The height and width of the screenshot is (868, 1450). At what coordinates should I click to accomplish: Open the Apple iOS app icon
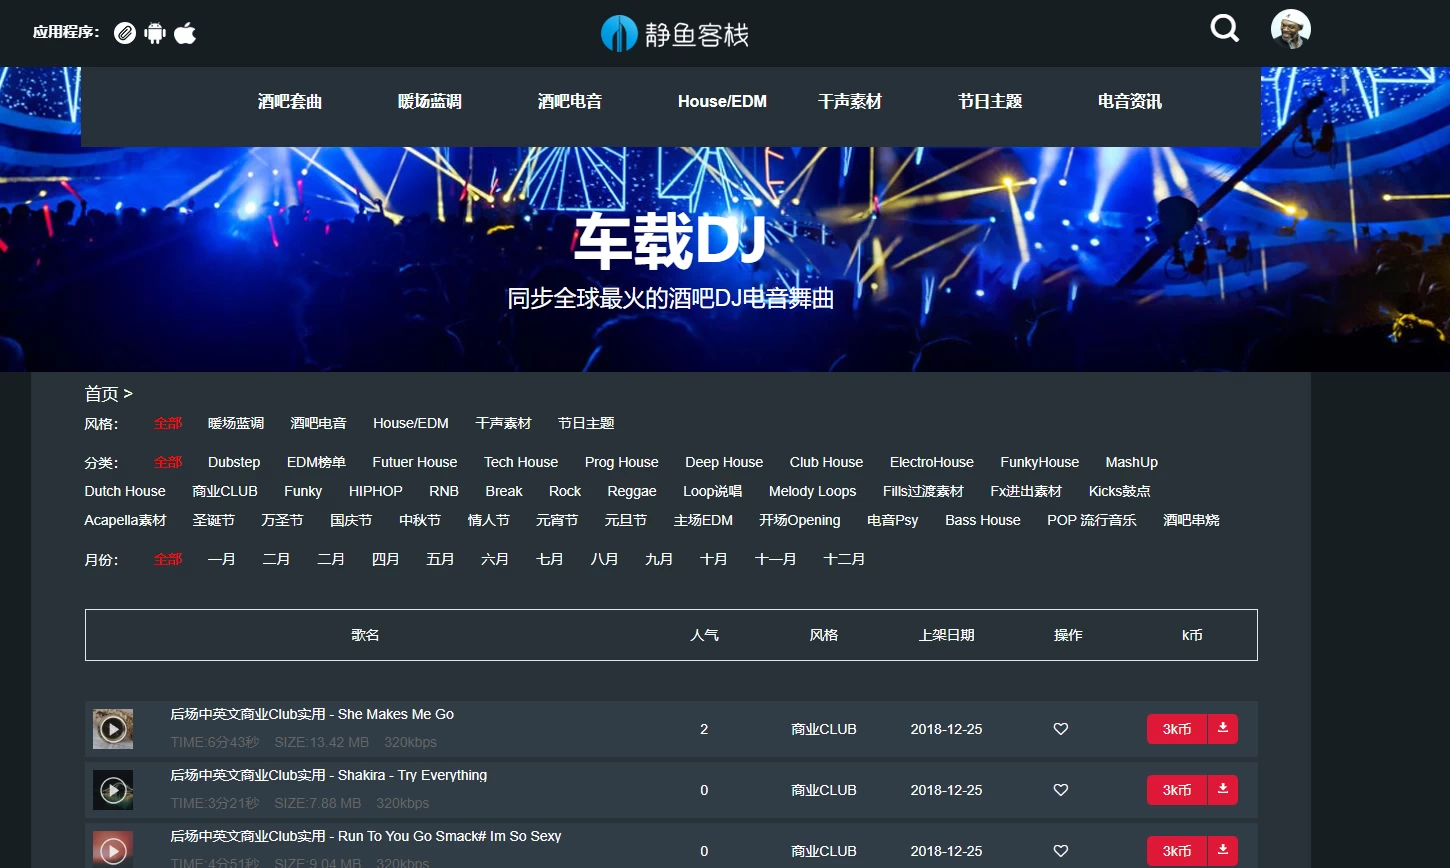tap(185, 33)
